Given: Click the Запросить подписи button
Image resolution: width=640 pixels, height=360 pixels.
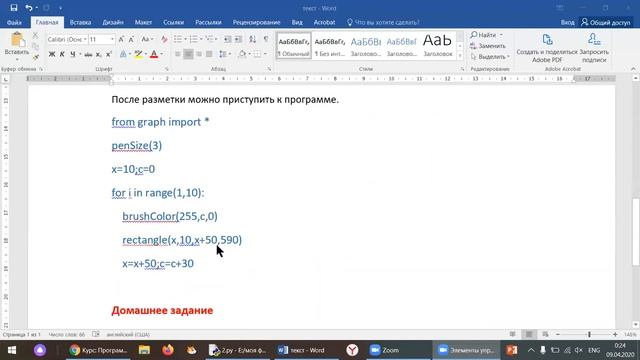Looking at the screenshot, I should coord(594,47).
